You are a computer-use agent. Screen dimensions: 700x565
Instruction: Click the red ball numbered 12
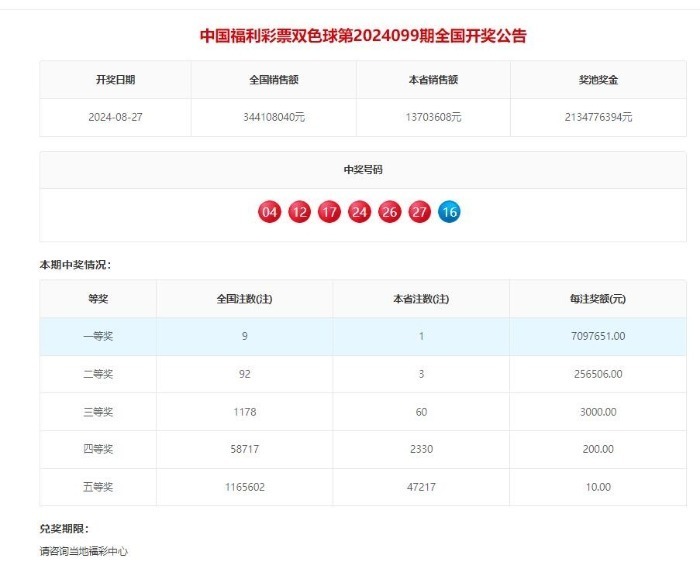click(x=299, y=212)
